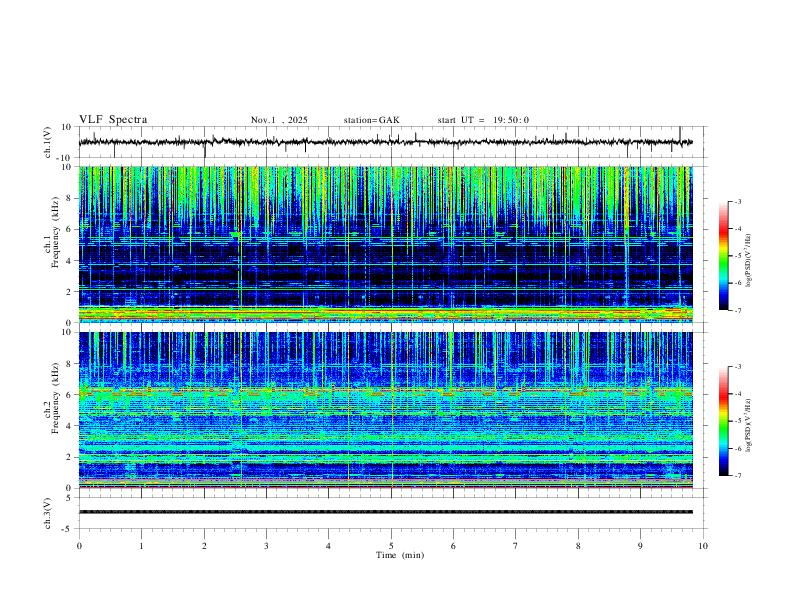The image size is (792, 612).
Task: Click the 8 kHz tick on ch.1 frequency axis
Action: point(70,198)
